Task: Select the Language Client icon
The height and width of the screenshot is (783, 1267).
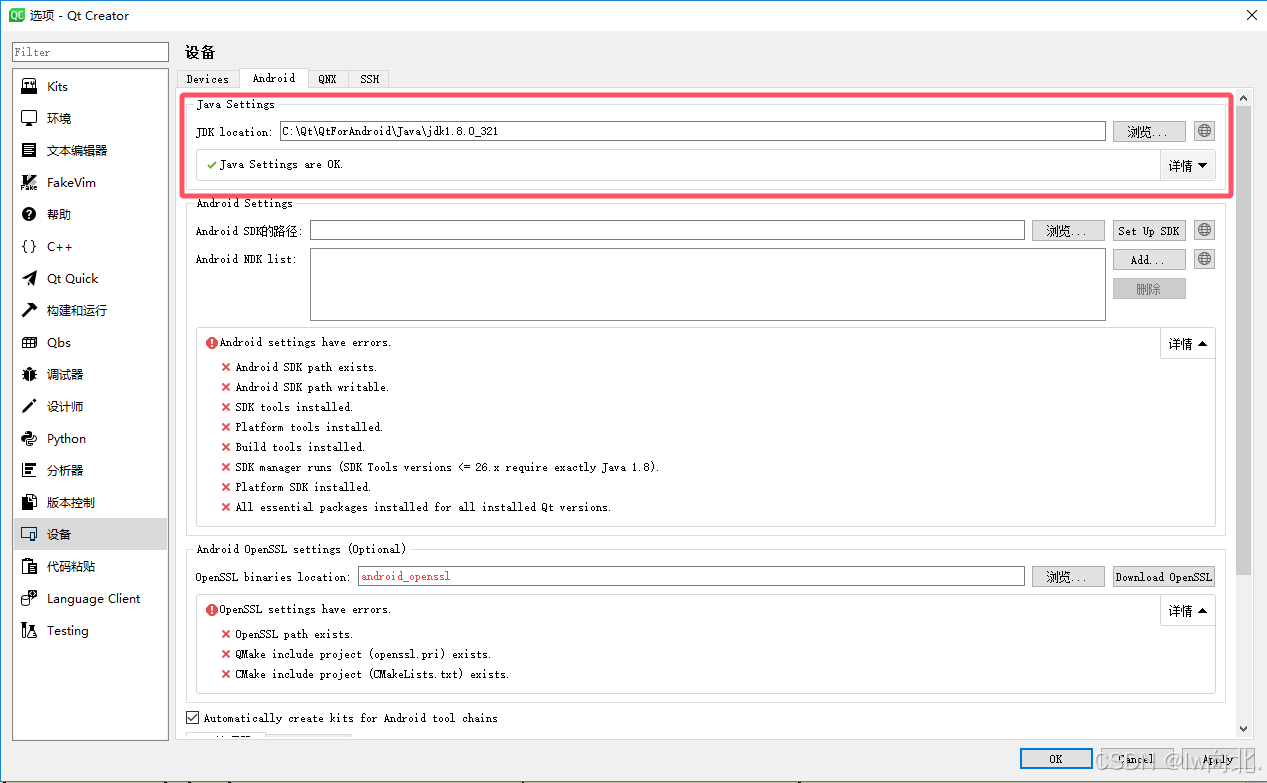Action: pos(29,599)
